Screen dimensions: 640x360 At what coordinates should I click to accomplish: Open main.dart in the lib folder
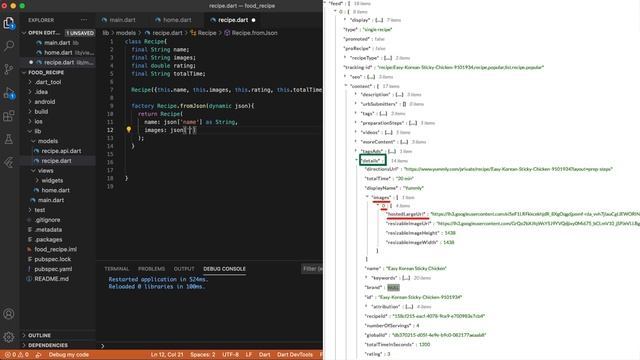coord(51,200)
